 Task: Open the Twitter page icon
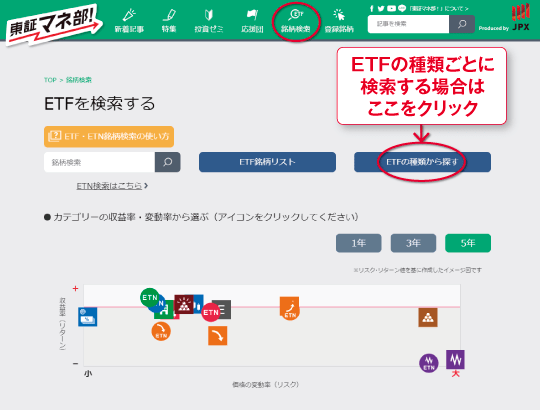(381, 9)
